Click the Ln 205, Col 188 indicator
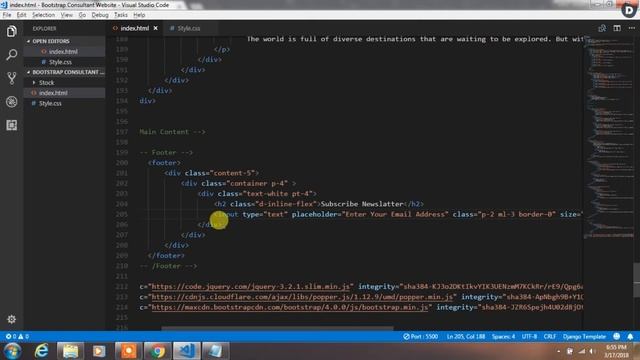Viewport: 640px width, 360px height. [x=466, y=337]
